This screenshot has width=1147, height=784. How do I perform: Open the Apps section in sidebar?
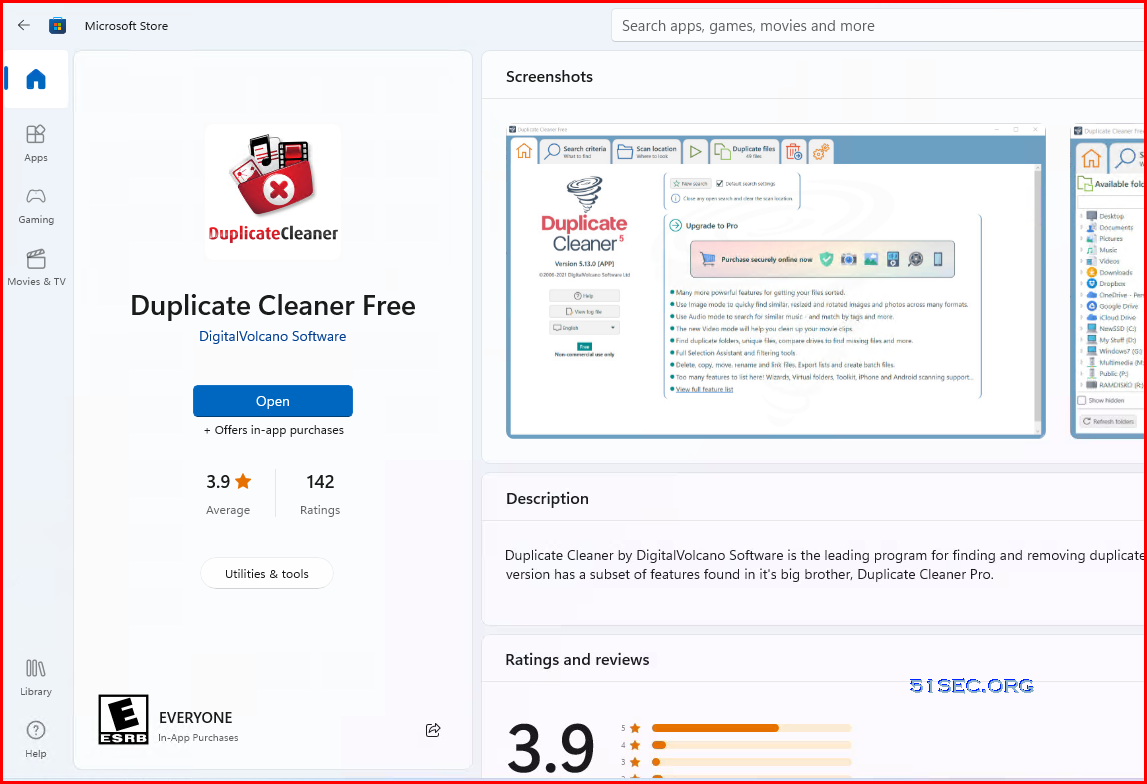click(36, 144)
